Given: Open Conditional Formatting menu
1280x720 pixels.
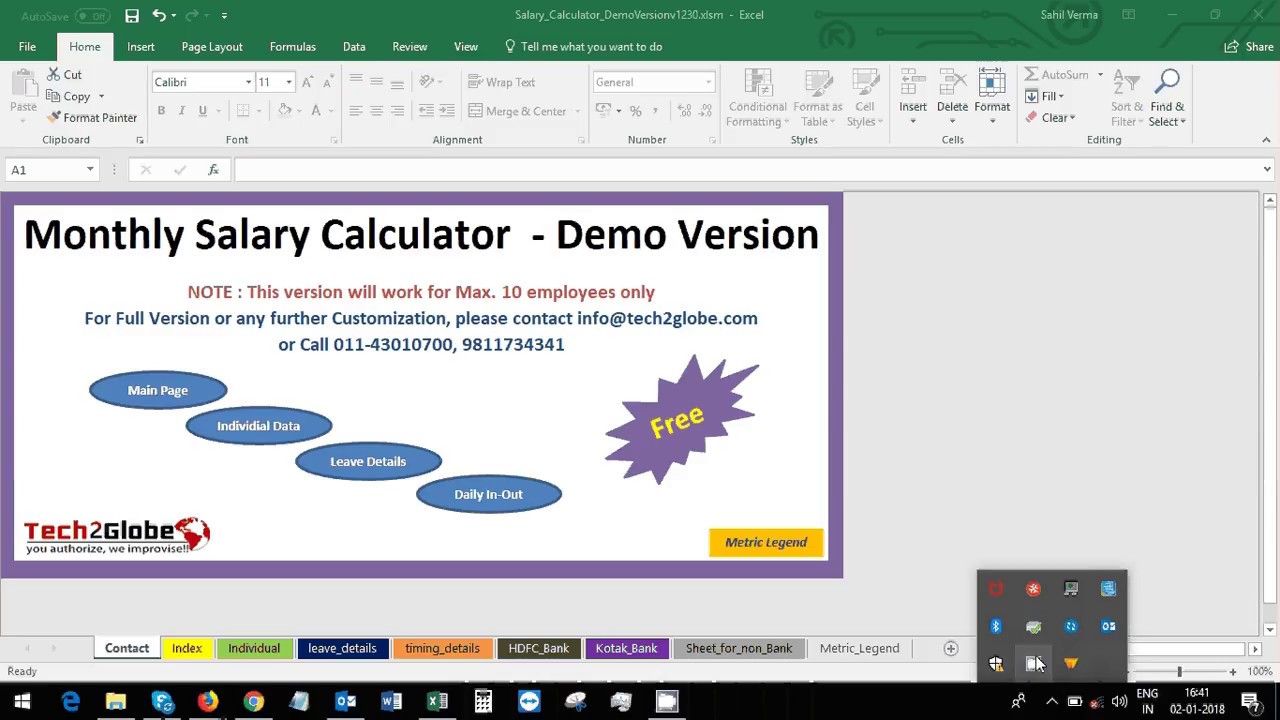Looking at the screenshot, I should [x=757, y=98].
